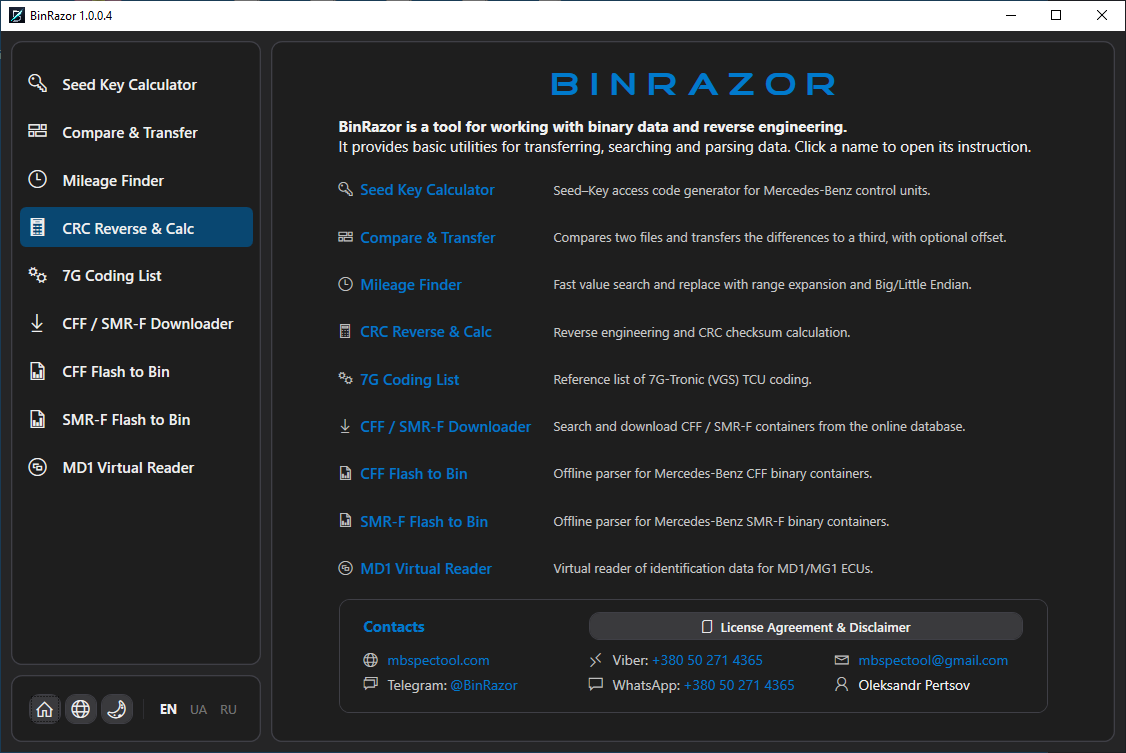Click download arrow icon beside CFF / SMR-F Downloader link
The image size is (1126, 753).
pyautogui.click(x=345, y=426)
